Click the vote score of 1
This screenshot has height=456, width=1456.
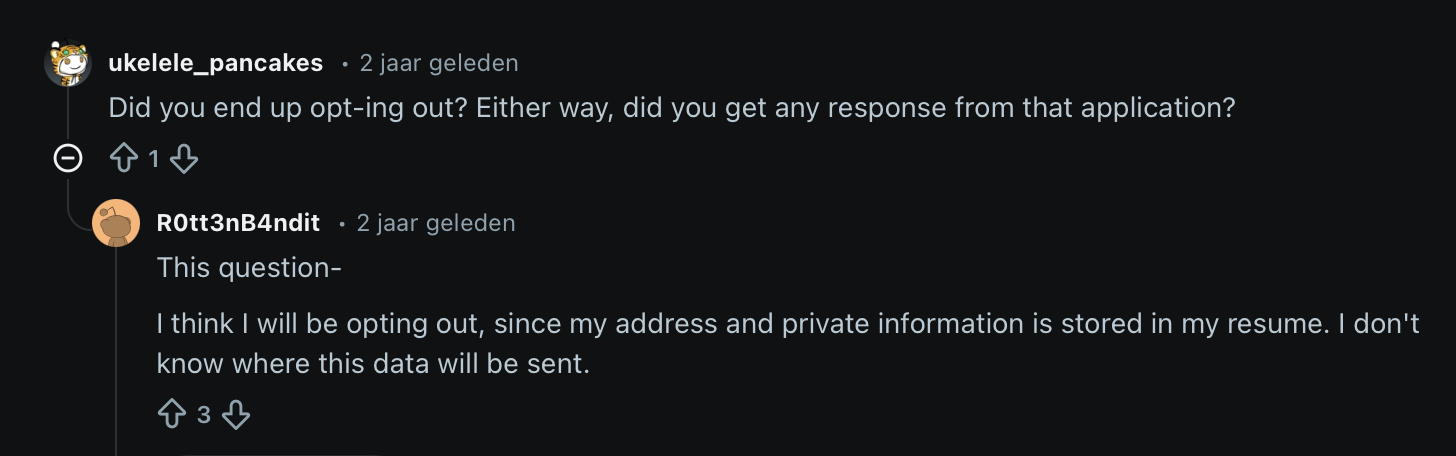coord(154,158)
